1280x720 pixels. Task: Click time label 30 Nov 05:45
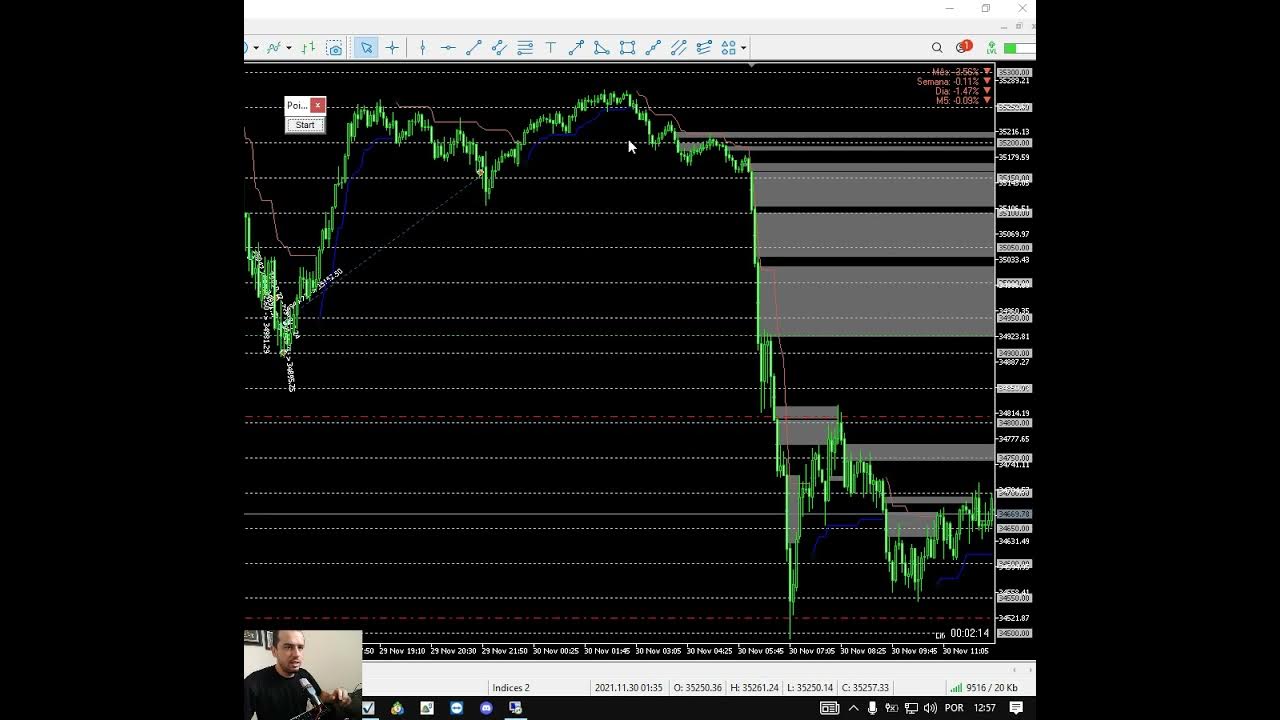[761, 651]
